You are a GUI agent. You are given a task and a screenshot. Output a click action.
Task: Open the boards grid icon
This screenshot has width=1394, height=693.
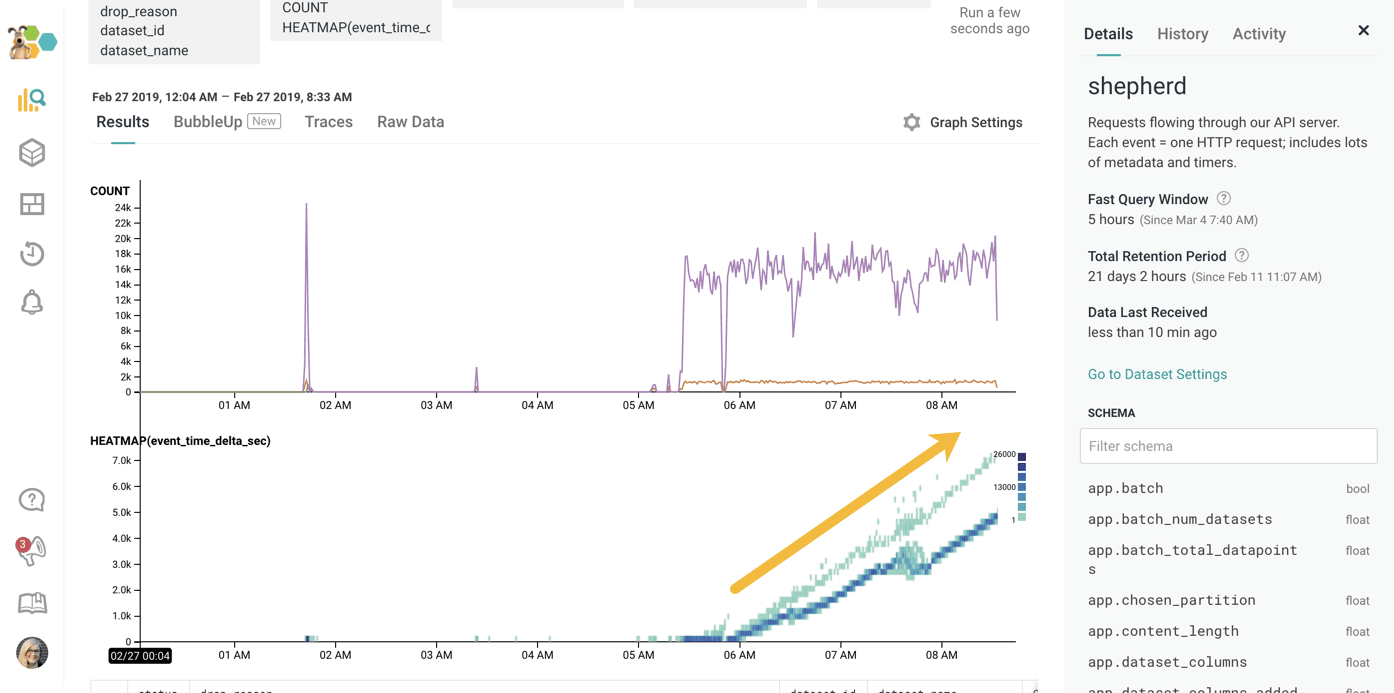pyautogui.click(x=32, y=204)
